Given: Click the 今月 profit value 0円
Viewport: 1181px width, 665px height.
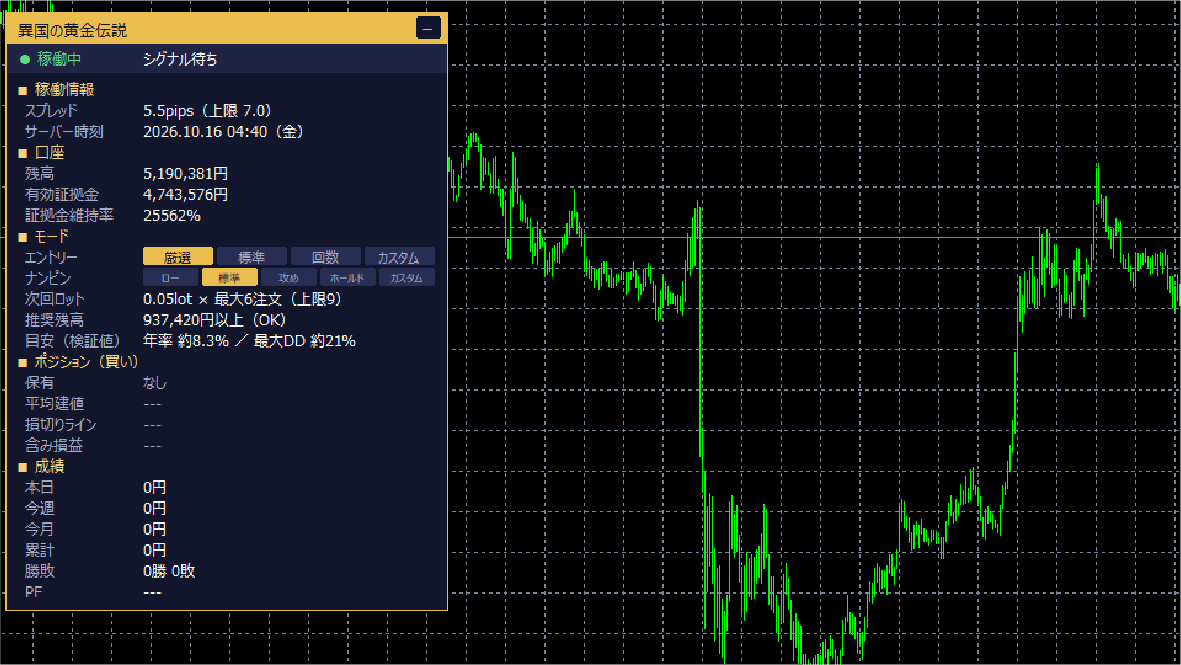Looking at the screenshot, I should (x=154, y=529).
